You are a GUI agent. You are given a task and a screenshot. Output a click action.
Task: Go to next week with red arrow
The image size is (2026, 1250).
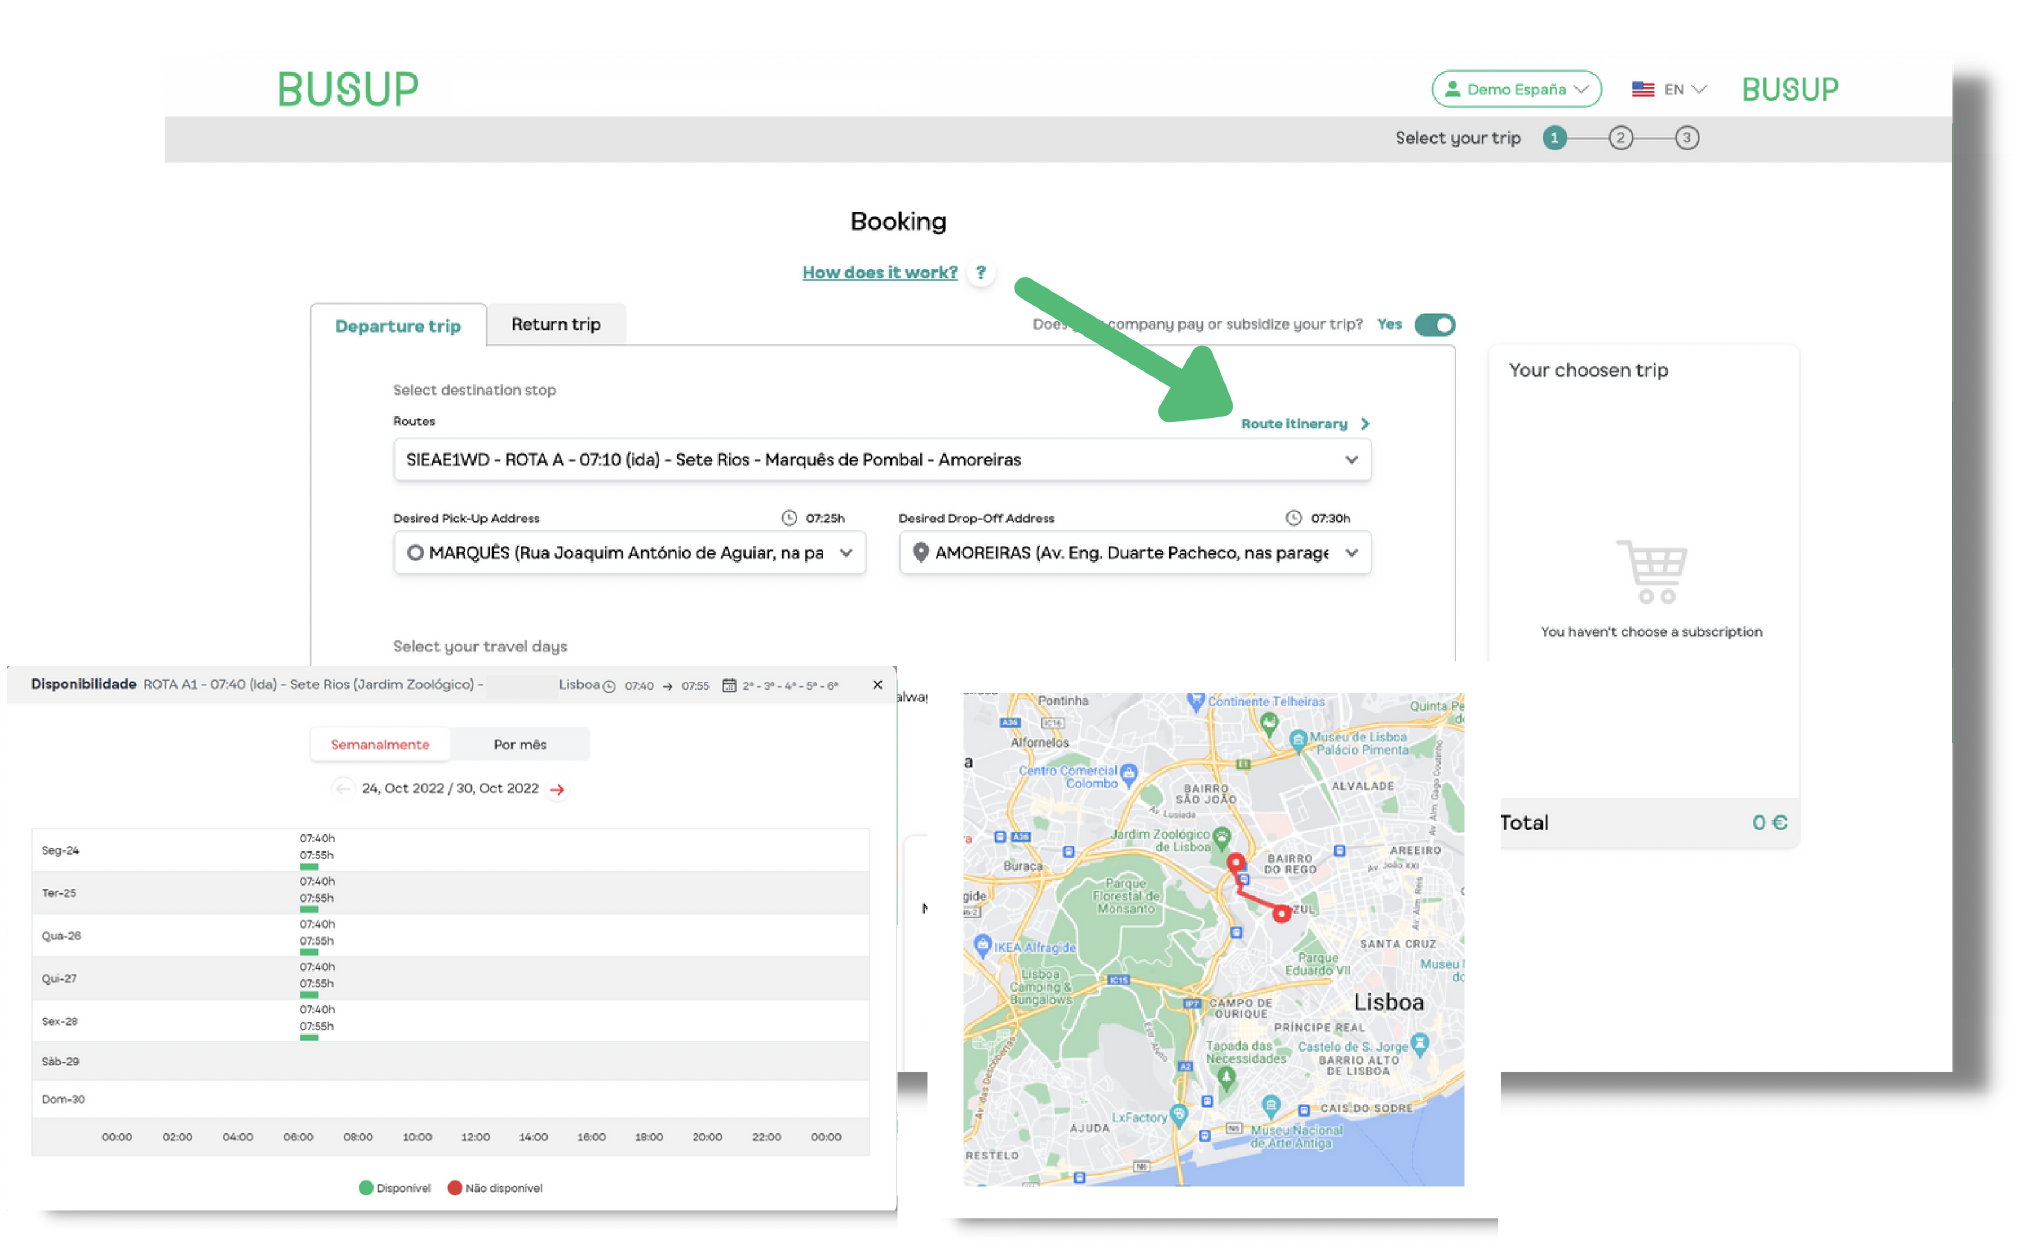557,789
